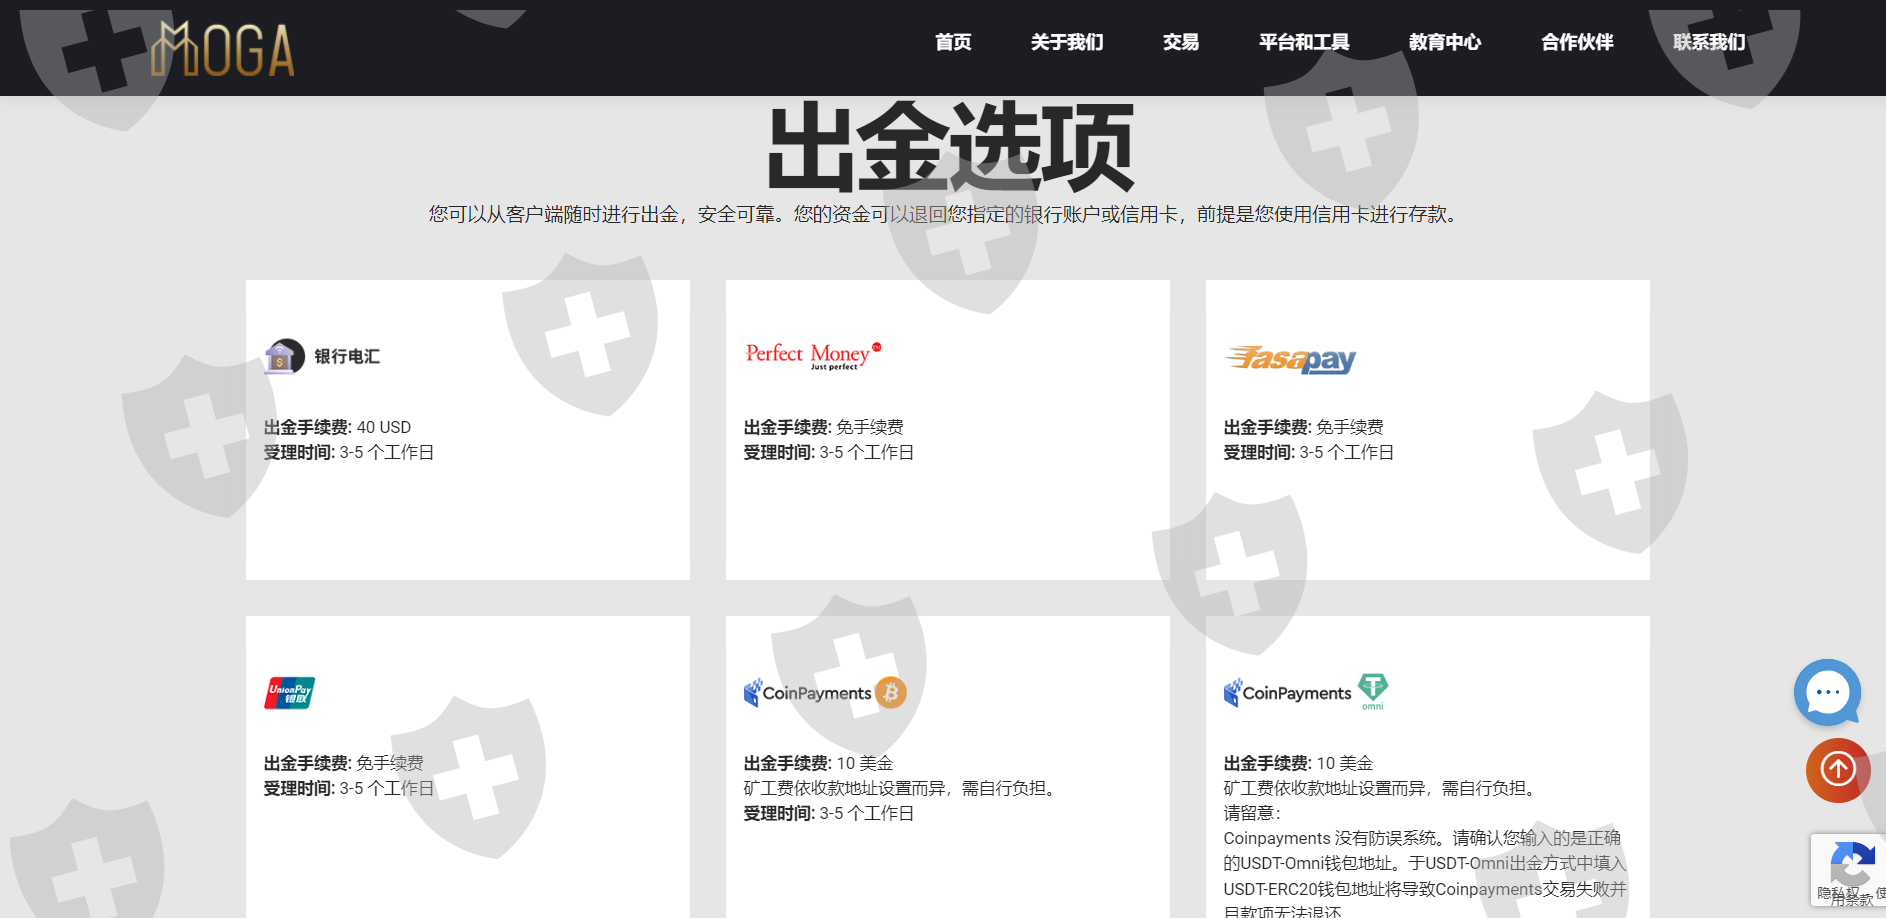Click the Perfect Money logo
Screen dimensions: 1886x918
(x=814, y=356)
